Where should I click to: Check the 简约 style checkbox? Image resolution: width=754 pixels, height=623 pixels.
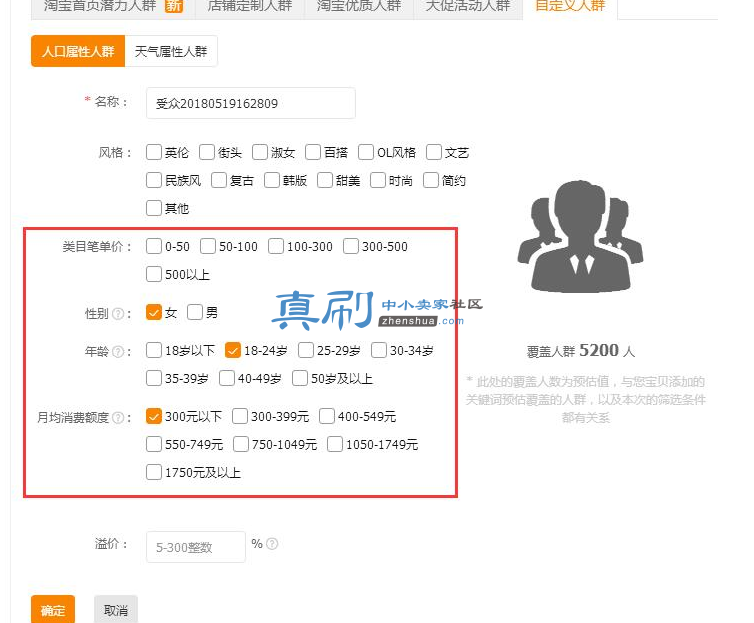tap(431, 180)
